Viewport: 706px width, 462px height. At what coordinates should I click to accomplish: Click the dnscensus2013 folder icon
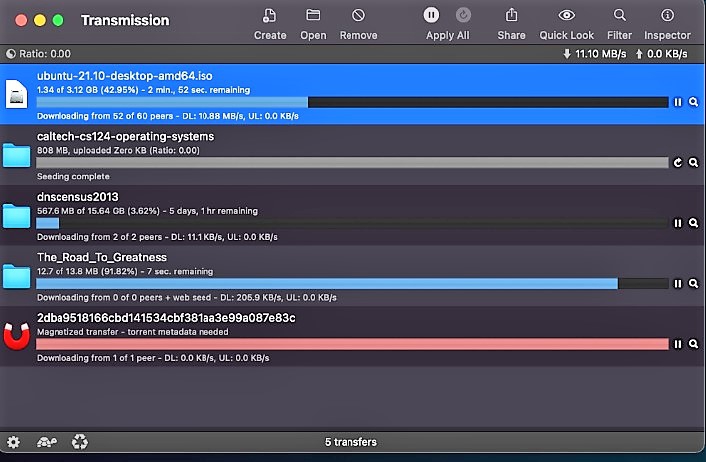tap(16, 216)
